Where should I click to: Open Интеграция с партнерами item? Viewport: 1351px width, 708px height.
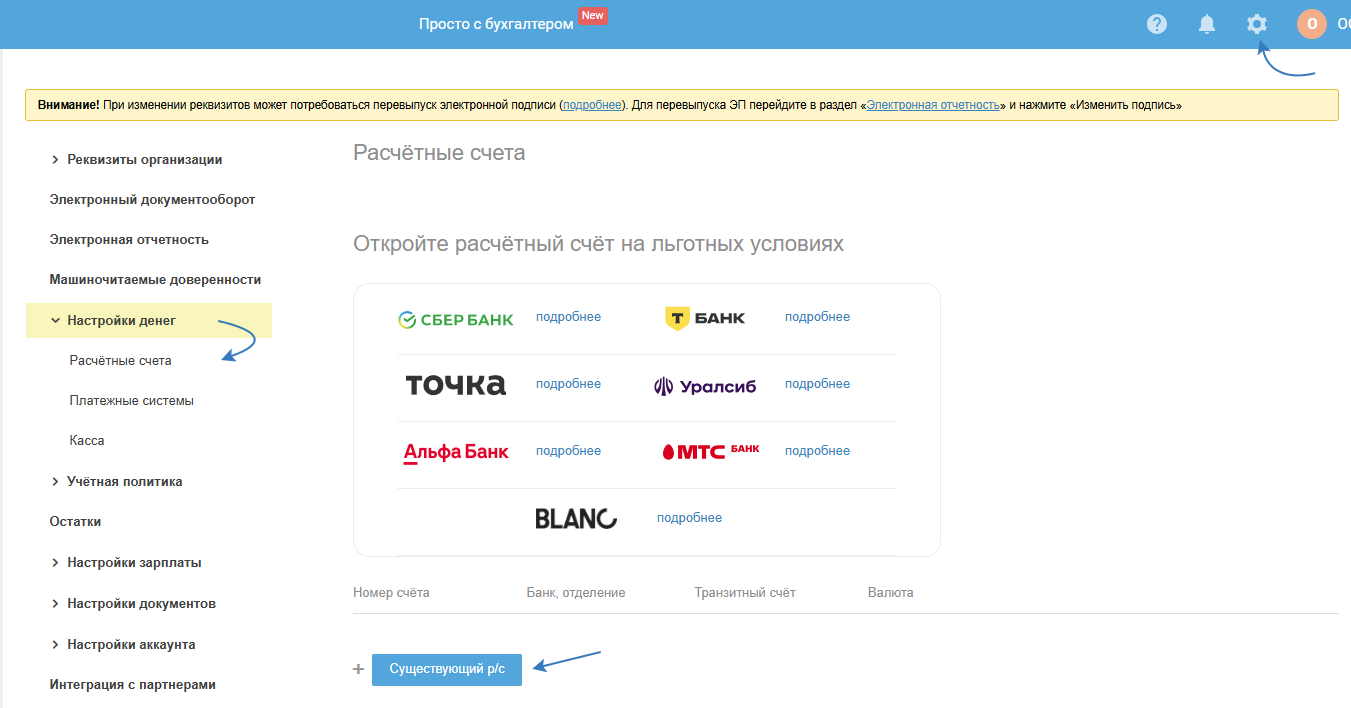point(132,684)
